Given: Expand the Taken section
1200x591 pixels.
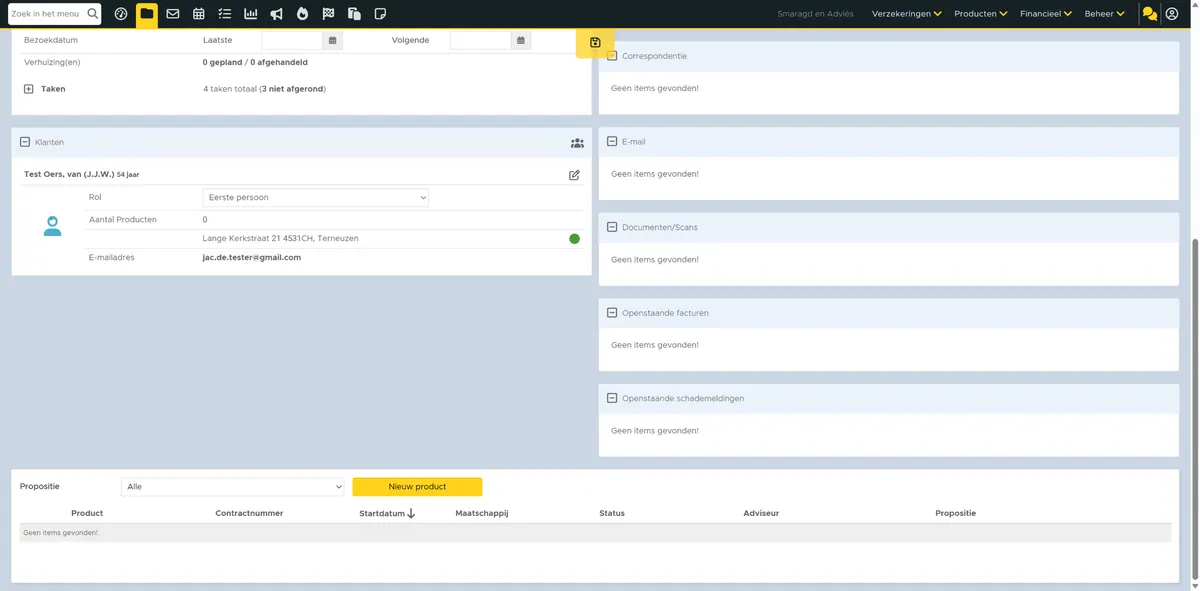Looking at the screenshot, I should click(x=28, y=89).
